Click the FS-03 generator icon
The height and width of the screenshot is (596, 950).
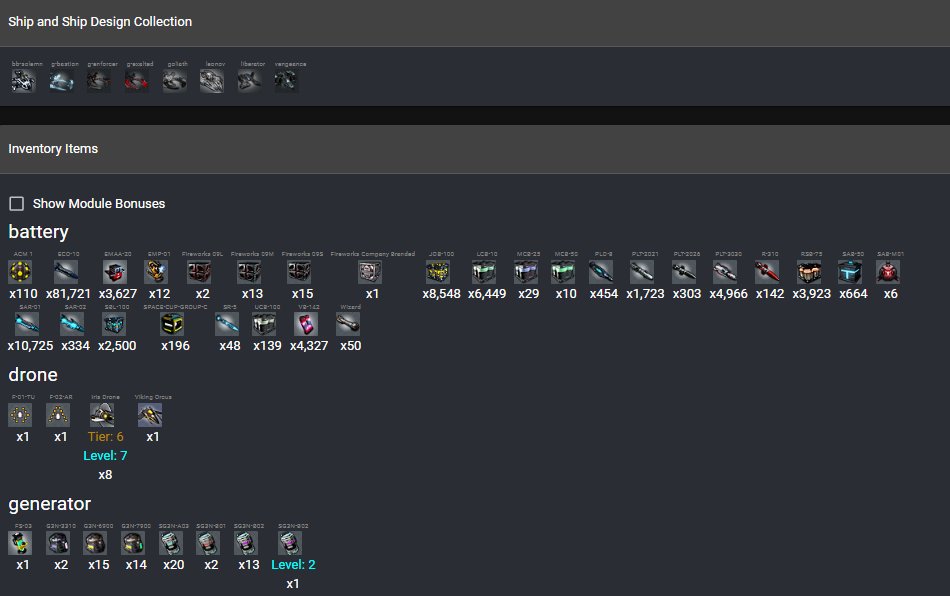tap(22, 542)
